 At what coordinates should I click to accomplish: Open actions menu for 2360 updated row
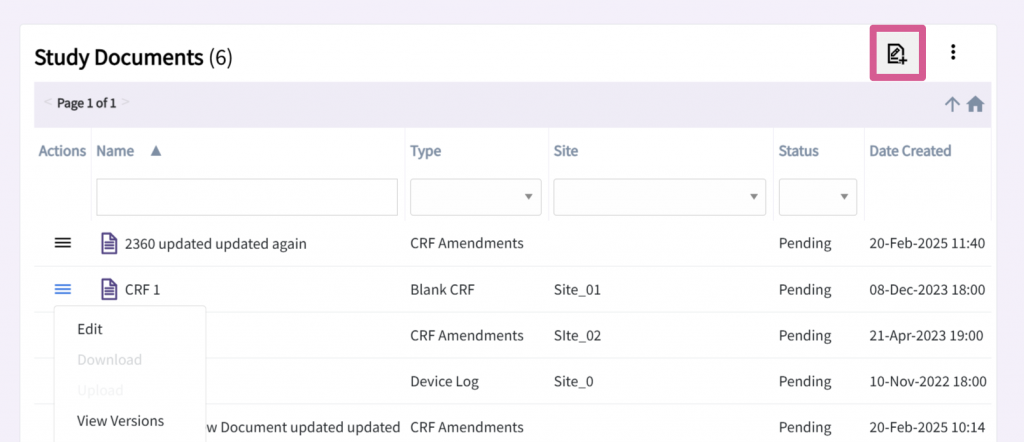(63, 244)
